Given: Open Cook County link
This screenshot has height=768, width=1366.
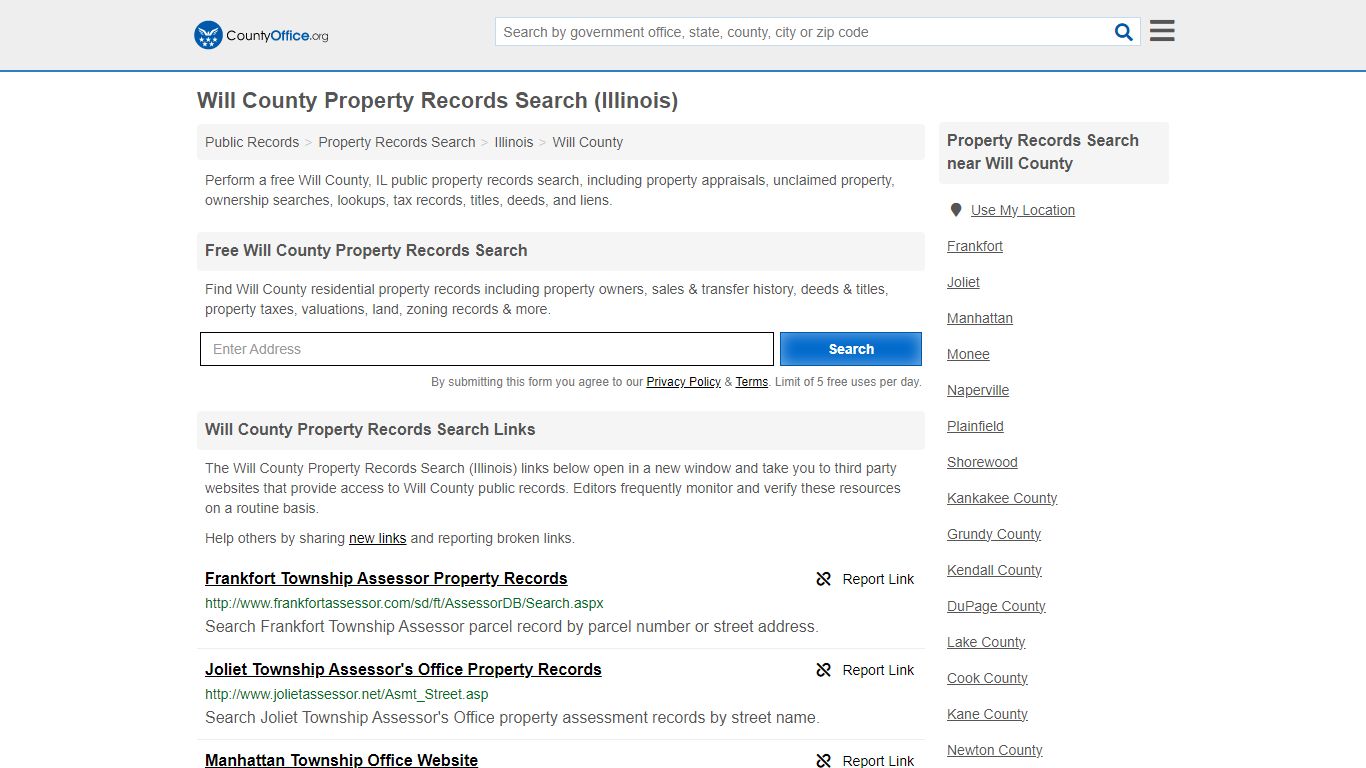Looking at the screenshot, I should click(x=987, y=678).
